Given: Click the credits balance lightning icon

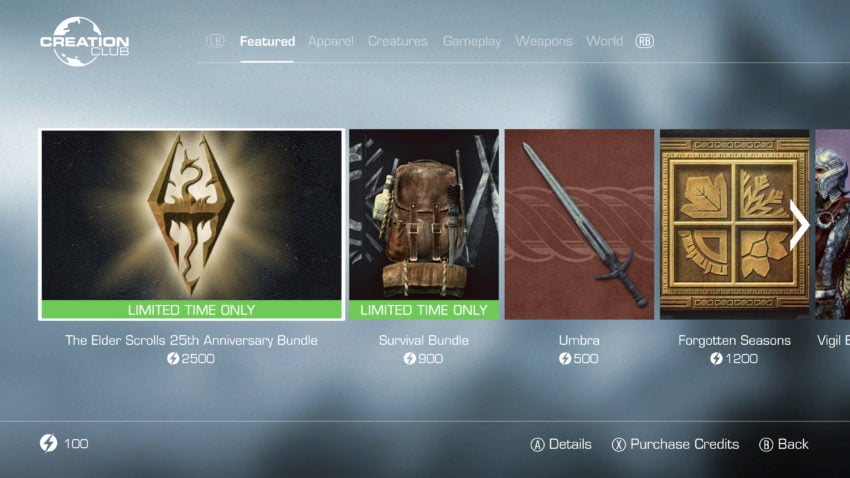Looking at the screenshot, I should point(48,443).
